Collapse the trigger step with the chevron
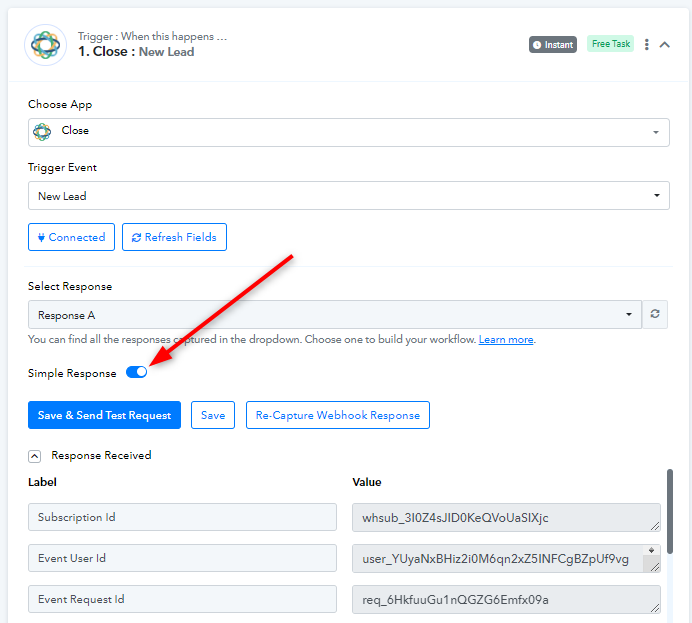Image resolution: width=692 pixels, height=623 pixels. pos(665,45)
